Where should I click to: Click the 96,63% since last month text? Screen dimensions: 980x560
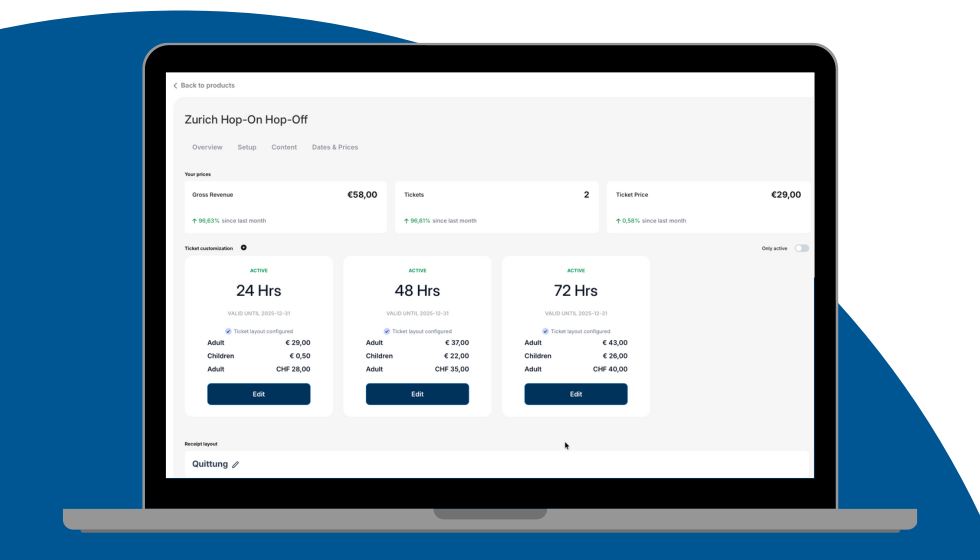(232, 221)
